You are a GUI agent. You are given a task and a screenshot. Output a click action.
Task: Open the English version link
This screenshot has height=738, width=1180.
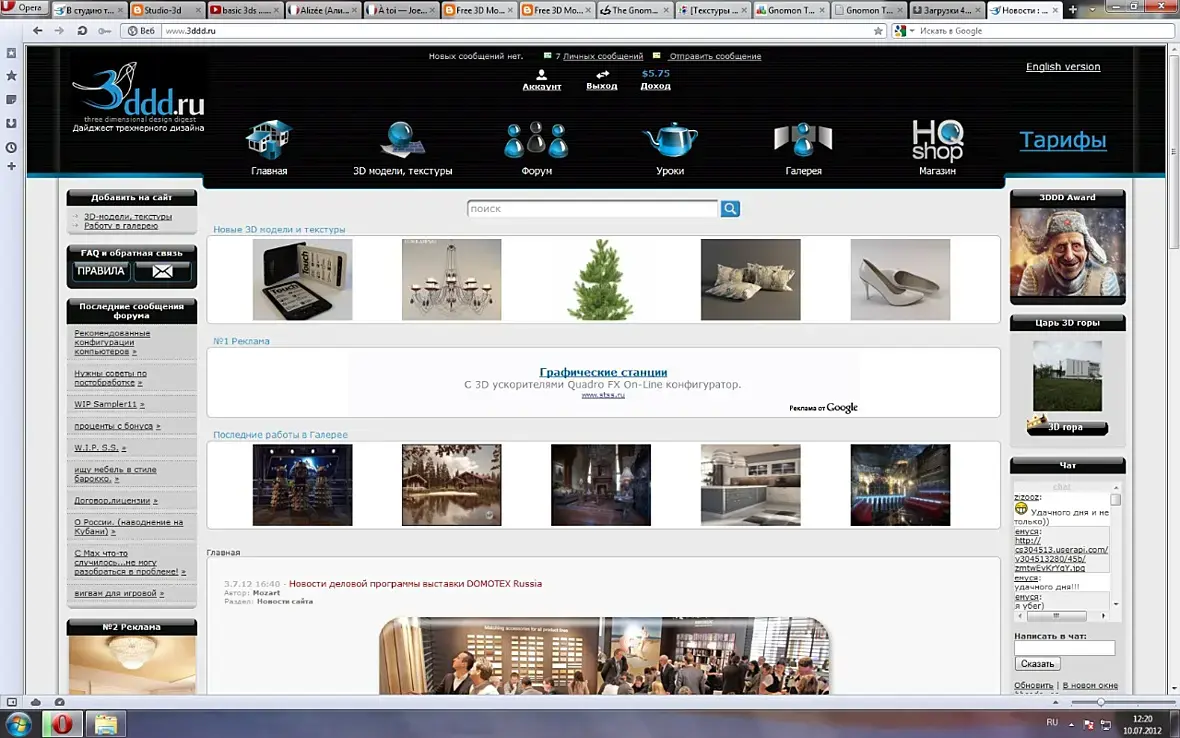[1063, 66]
